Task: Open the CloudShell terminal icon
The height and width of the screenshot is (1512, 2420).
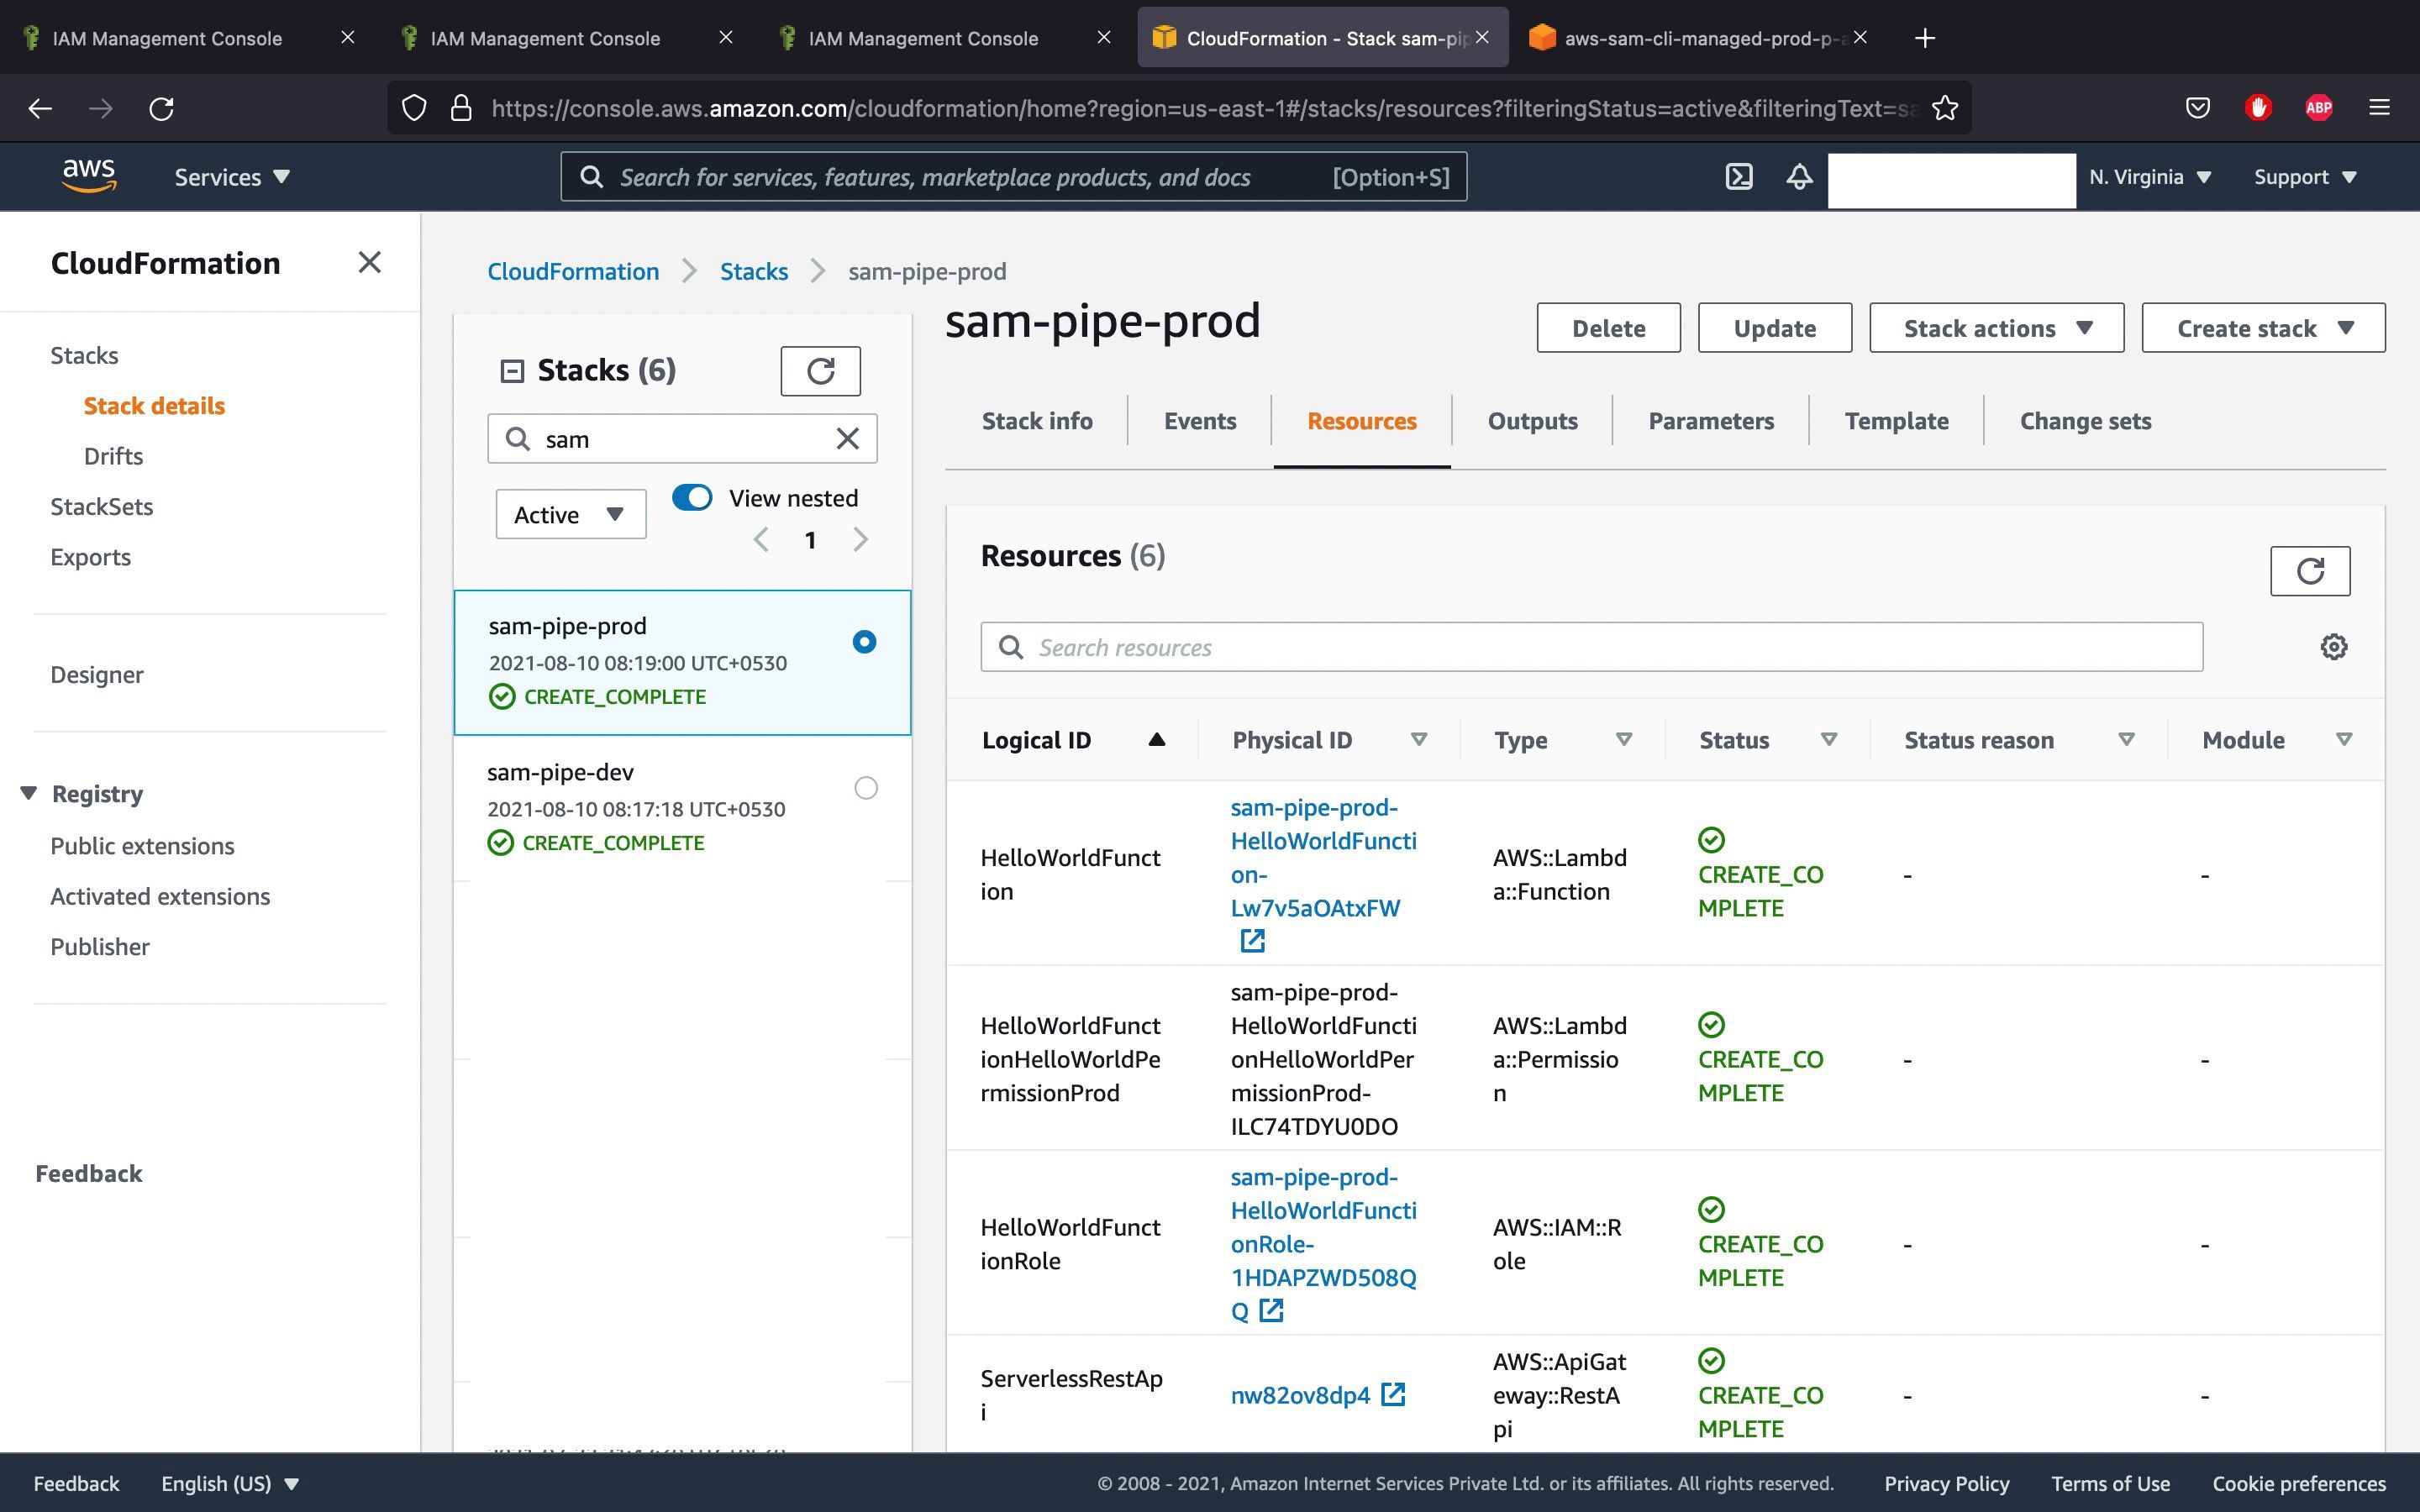Action: pyautogui.click(x=1739, y=177)
